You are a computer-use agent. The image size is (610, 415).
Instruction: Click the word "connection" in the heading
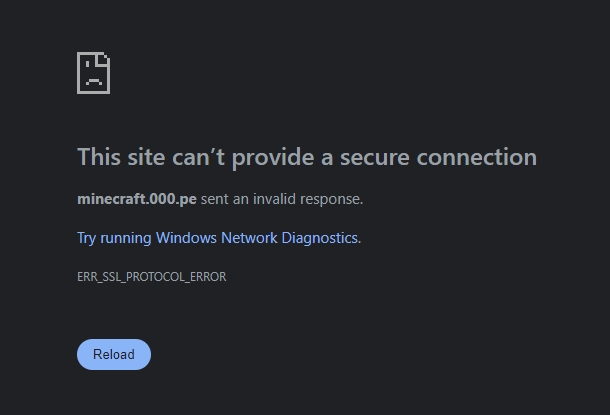[x=482, y=157]
